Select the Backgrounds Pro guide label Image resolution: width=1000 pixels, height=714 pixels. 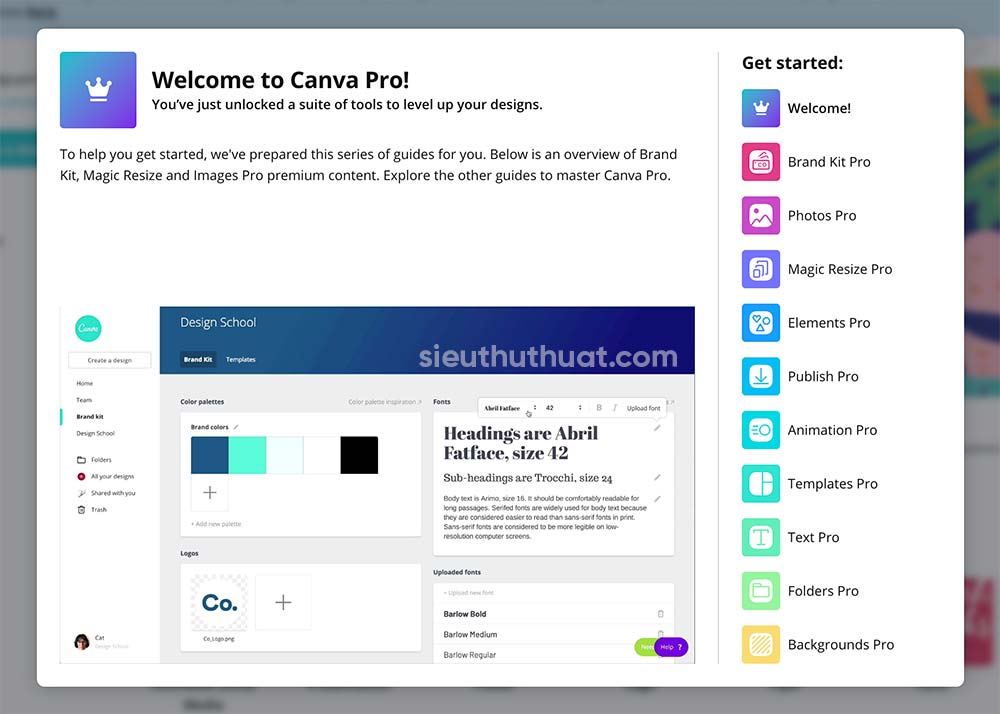[x=841, y=645]
